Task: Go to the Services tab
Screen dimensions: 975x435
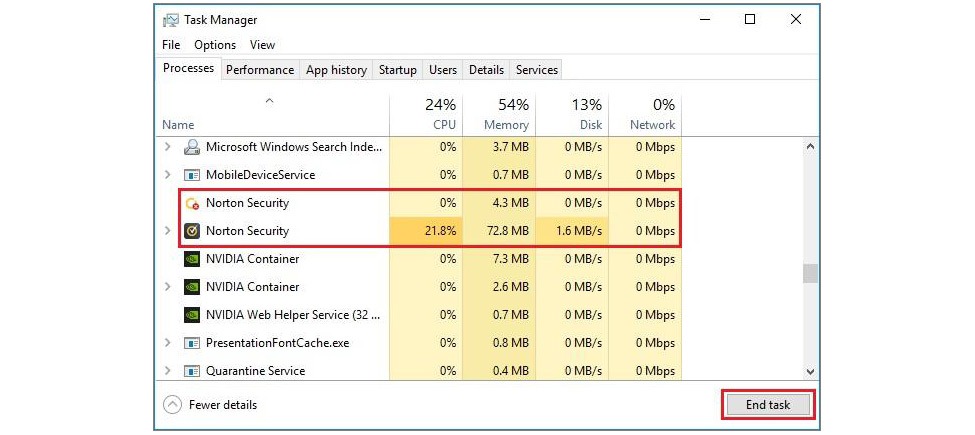Action: (537, 70)
